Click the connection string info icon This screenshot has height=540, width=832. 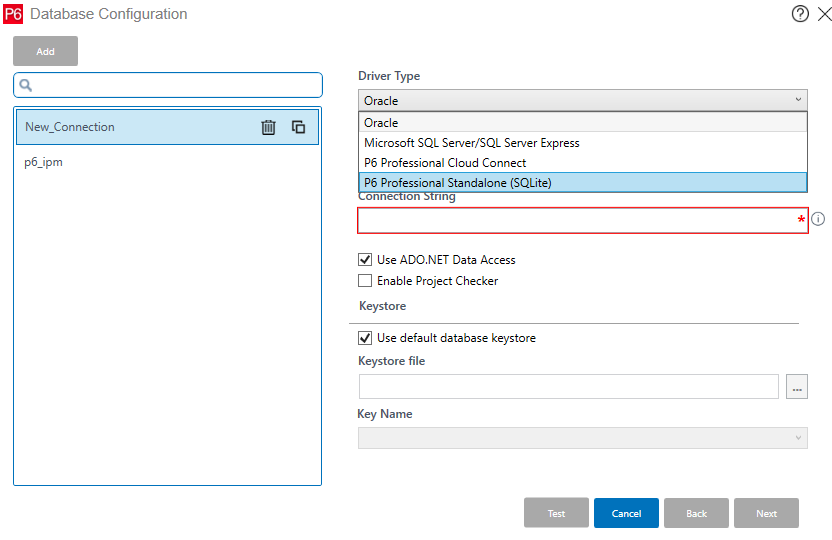pos(818,219)
